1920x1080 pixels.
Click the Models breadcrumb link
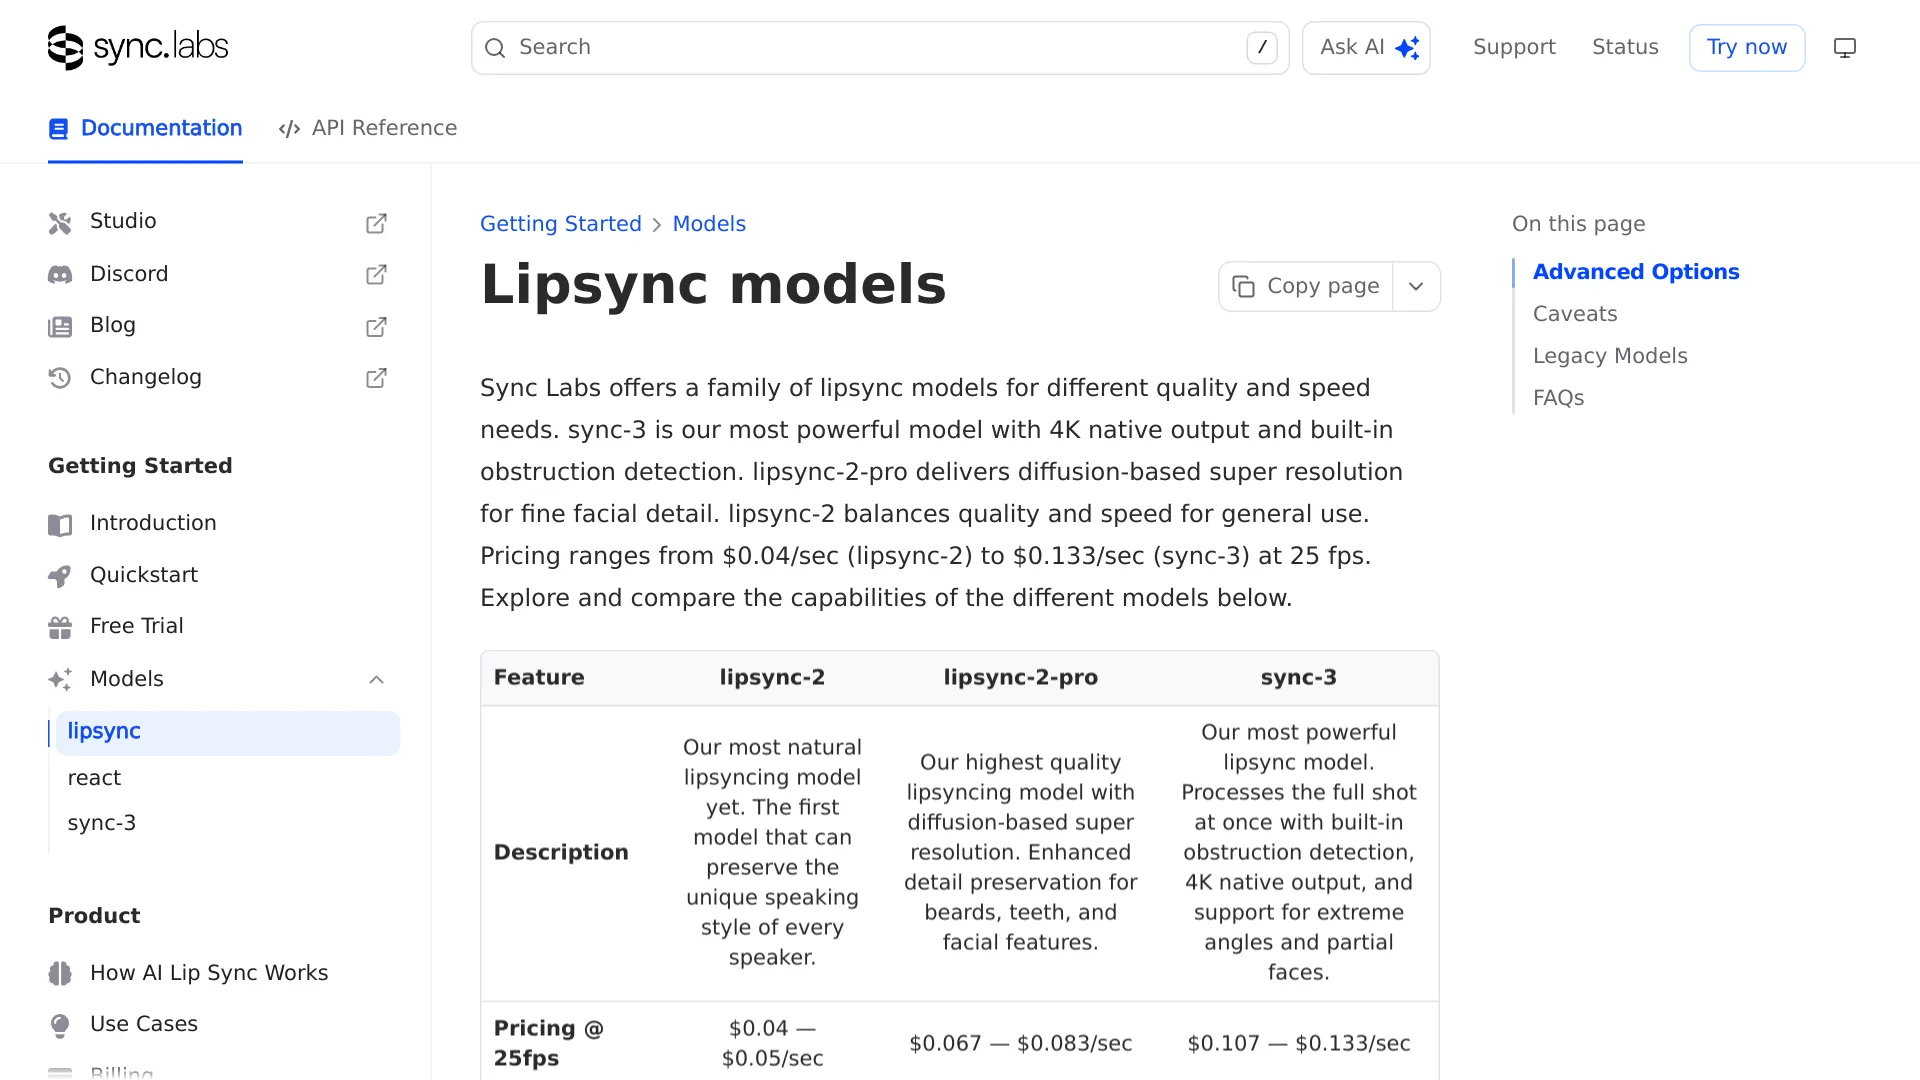click(x=709, y=224)
